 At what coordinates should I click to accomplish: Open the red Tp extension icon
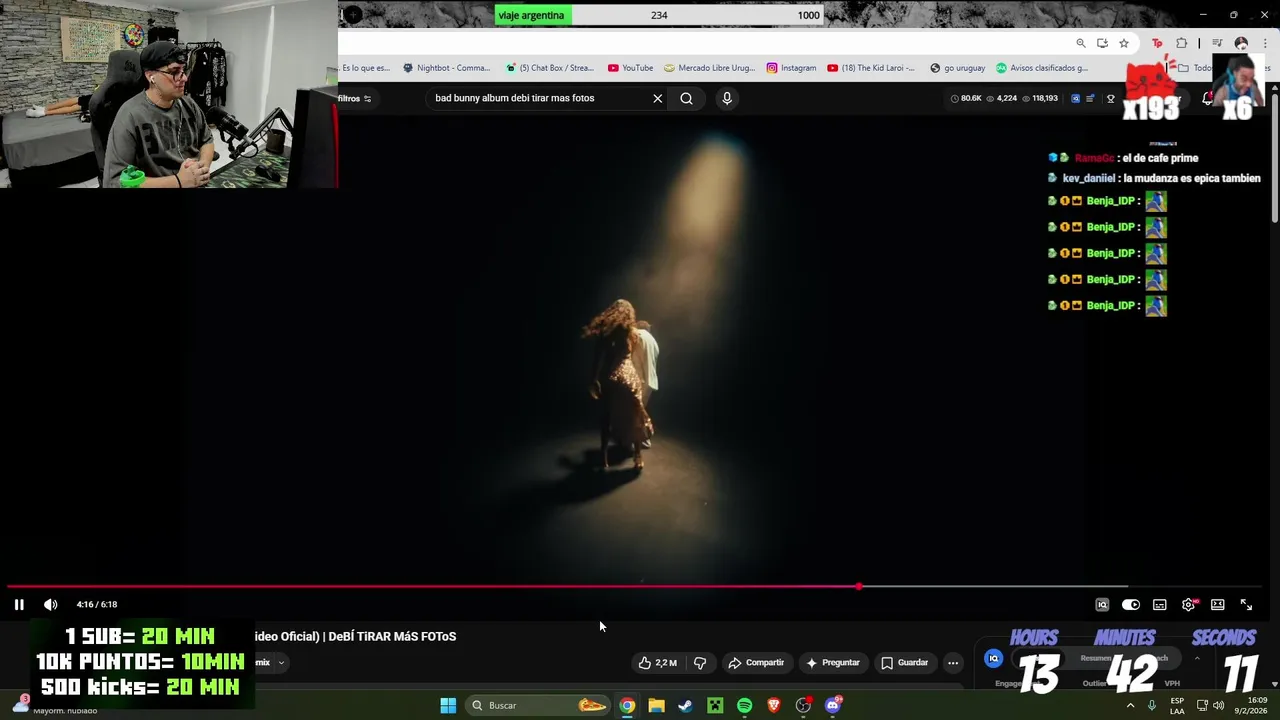click(x=1158, y=43)
